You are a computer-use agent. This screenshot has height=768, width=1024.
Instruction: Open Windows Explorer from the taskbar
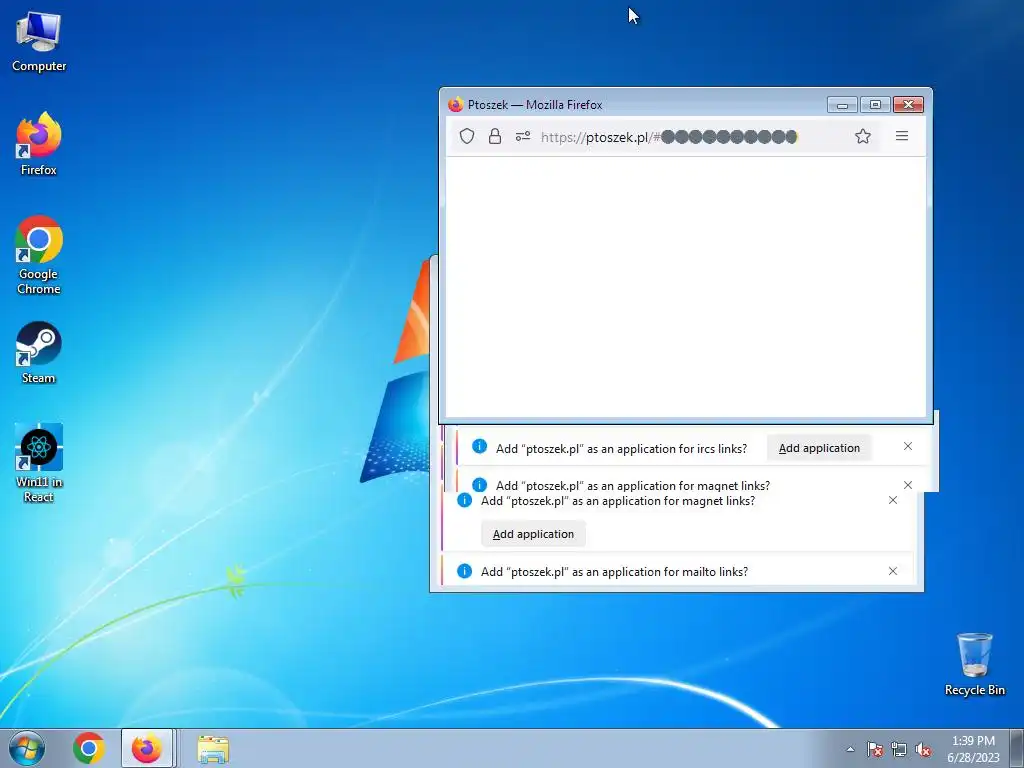click(x=213, y=749)
